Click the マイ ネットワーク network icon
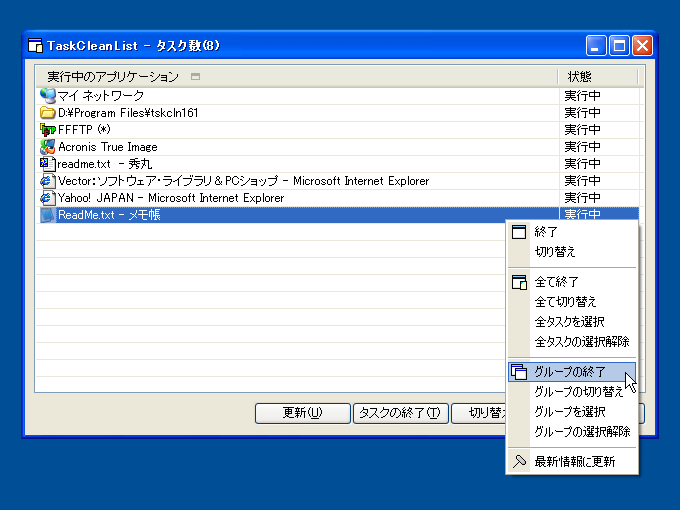The width and height of the screenshot is (680, 510). click(48, 96)
